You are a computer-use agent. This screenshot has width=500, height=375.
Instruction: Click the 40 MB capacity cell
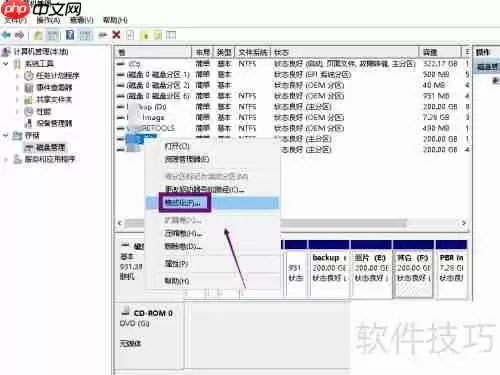point(434,85)
